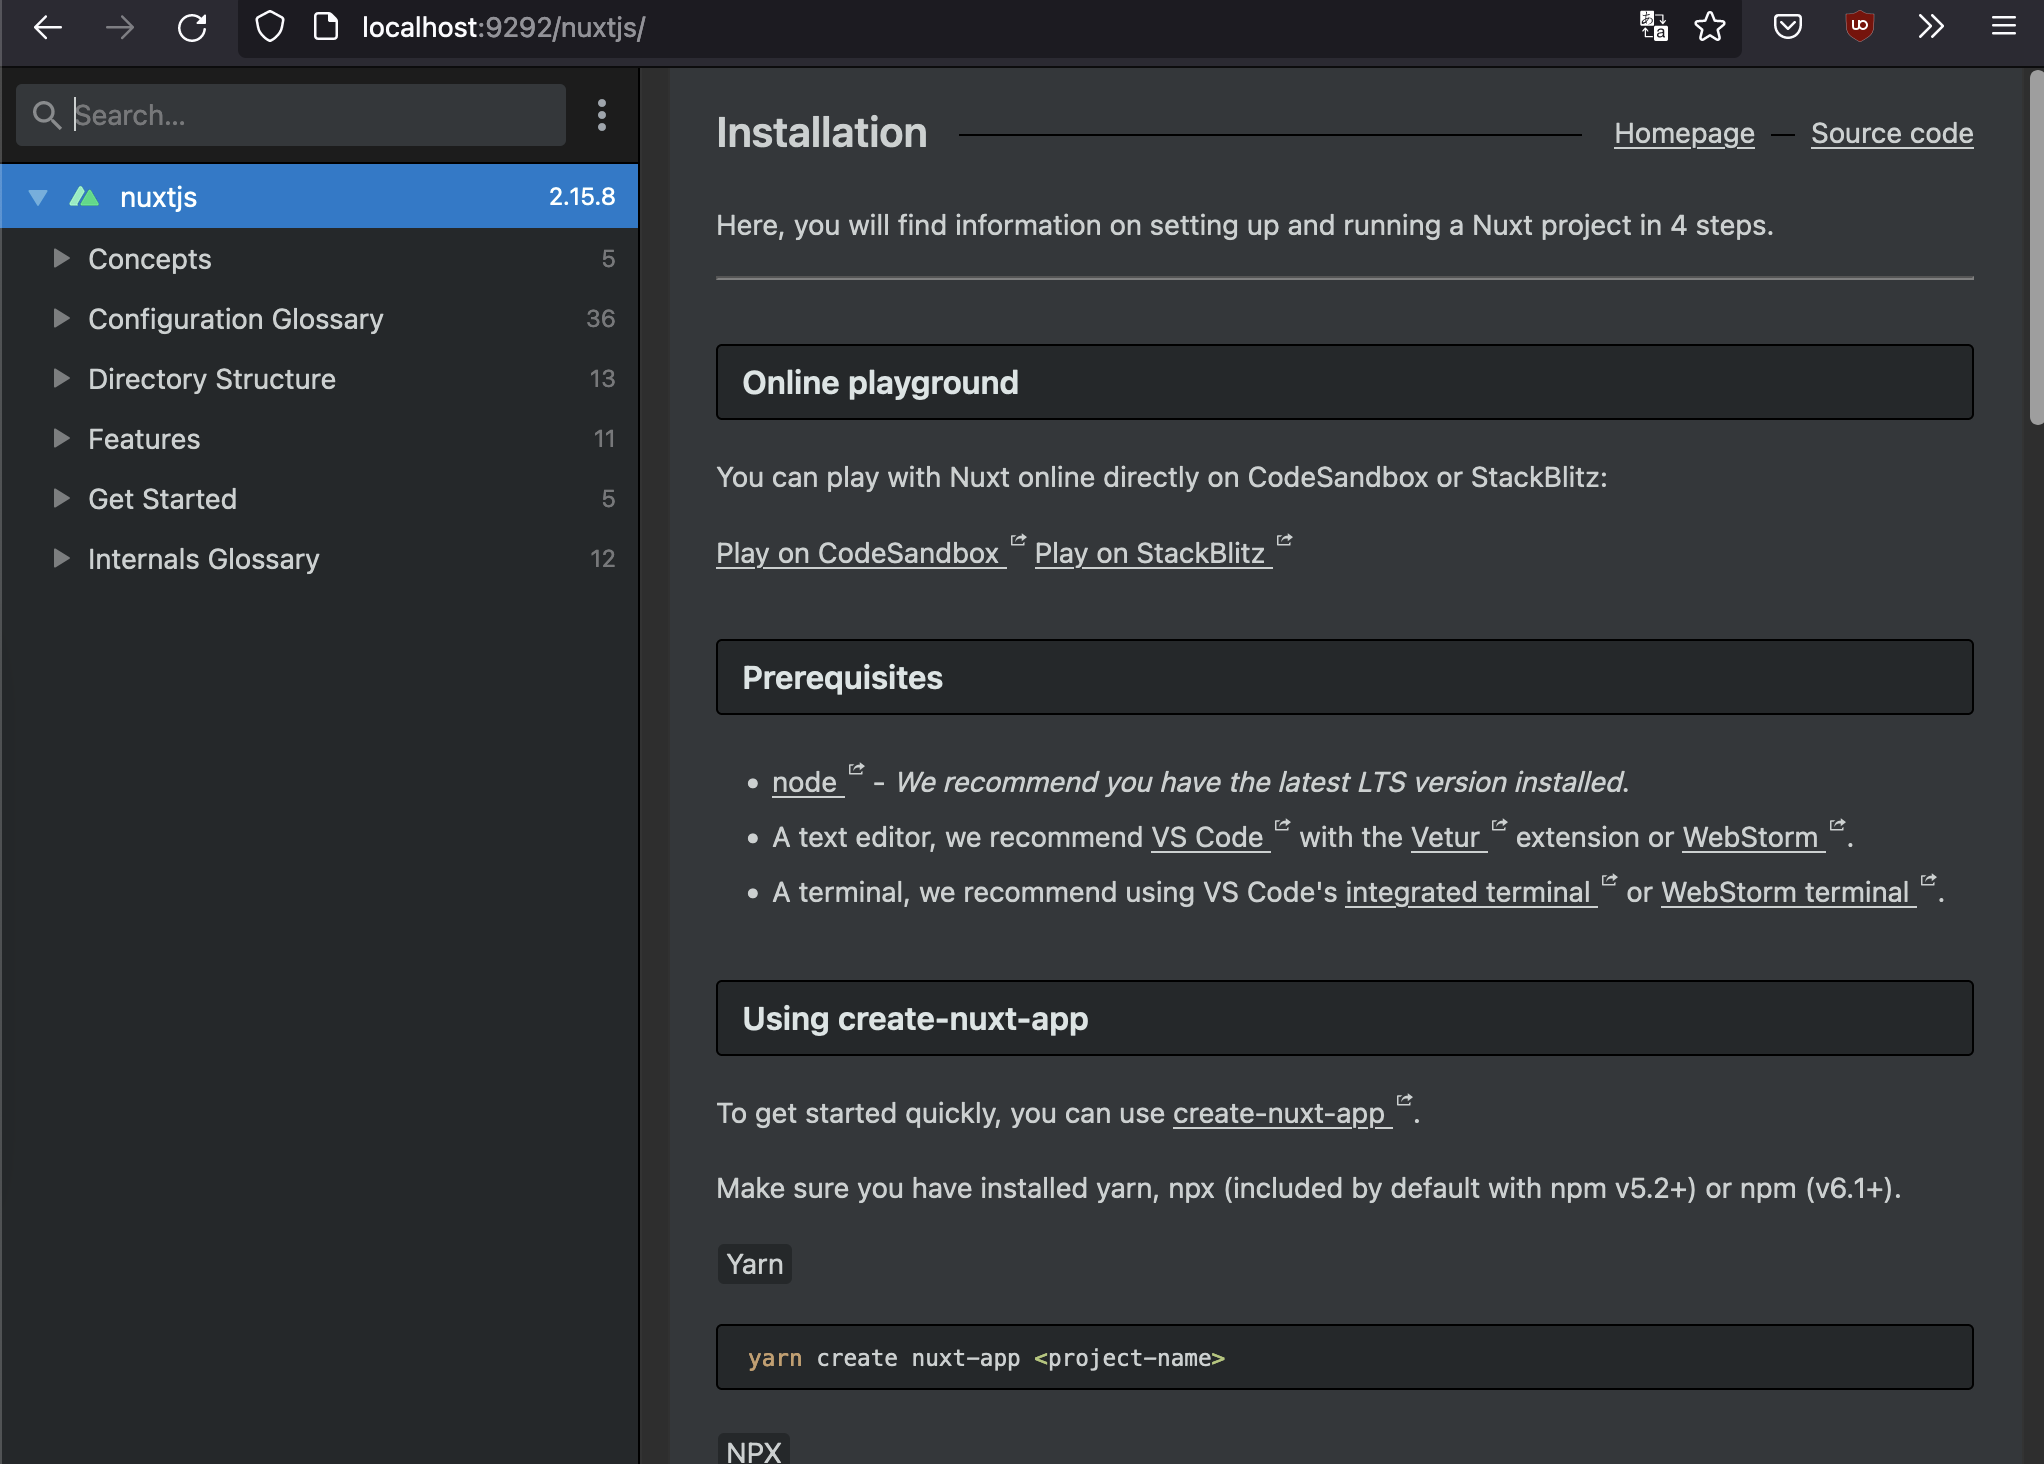Open the tracking protection shield icon
This screenshot has height=1464, width=2044.
270,27
